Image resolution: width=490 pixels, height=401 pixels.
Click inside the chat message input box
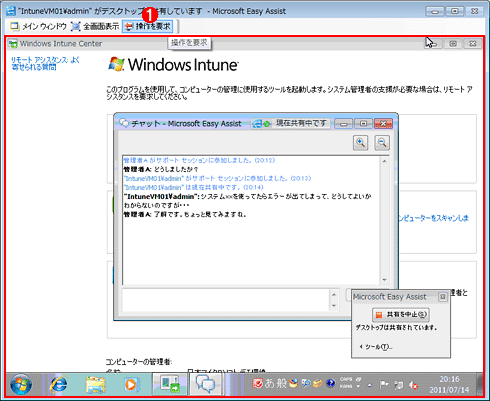(x=226, y=300)
